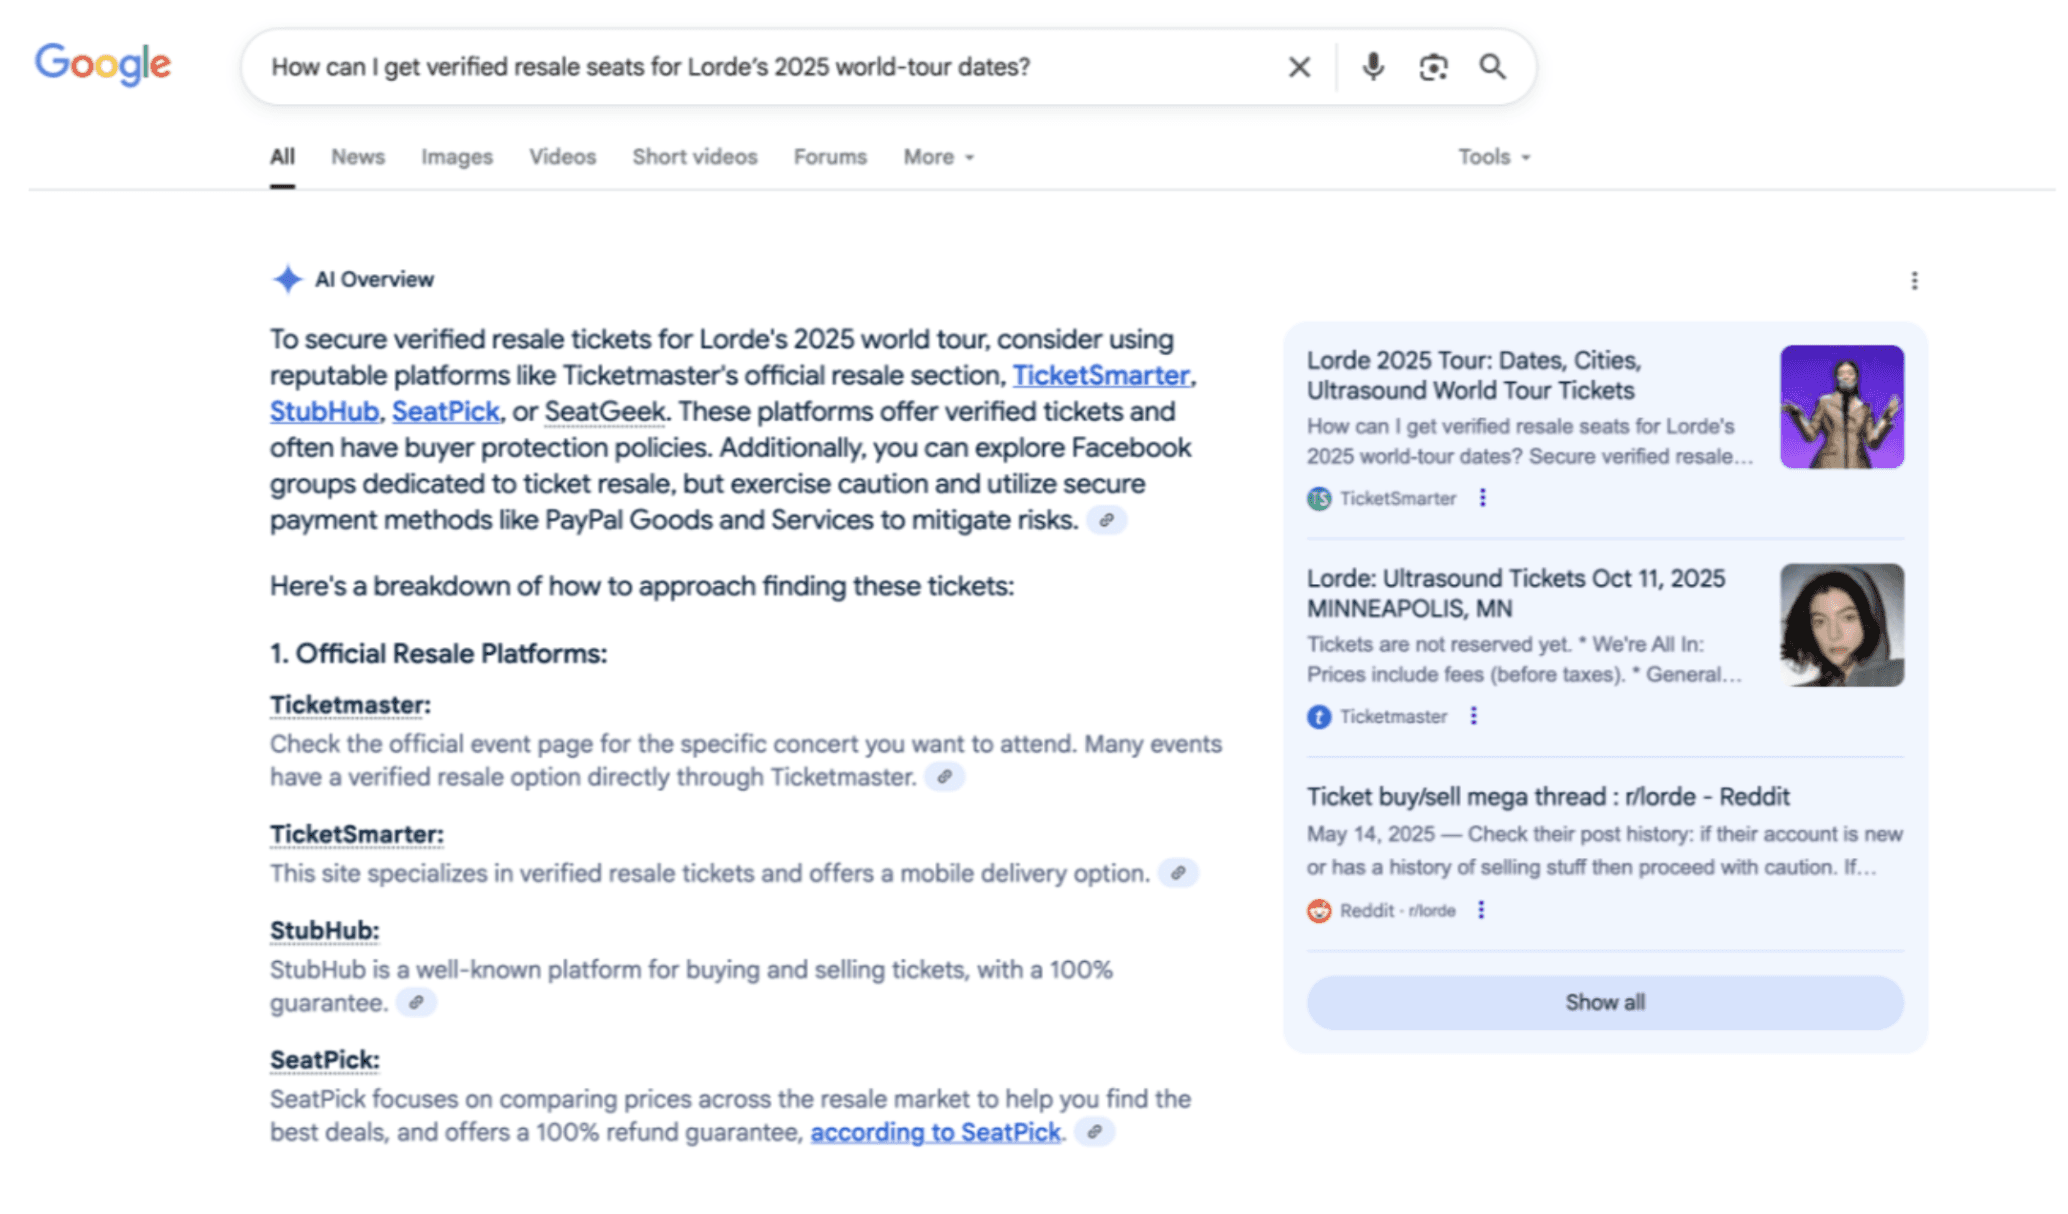2068x1214 pixels.
Task: Click source link icon after StubHub guarantee text
Action: coord(416,1003)
